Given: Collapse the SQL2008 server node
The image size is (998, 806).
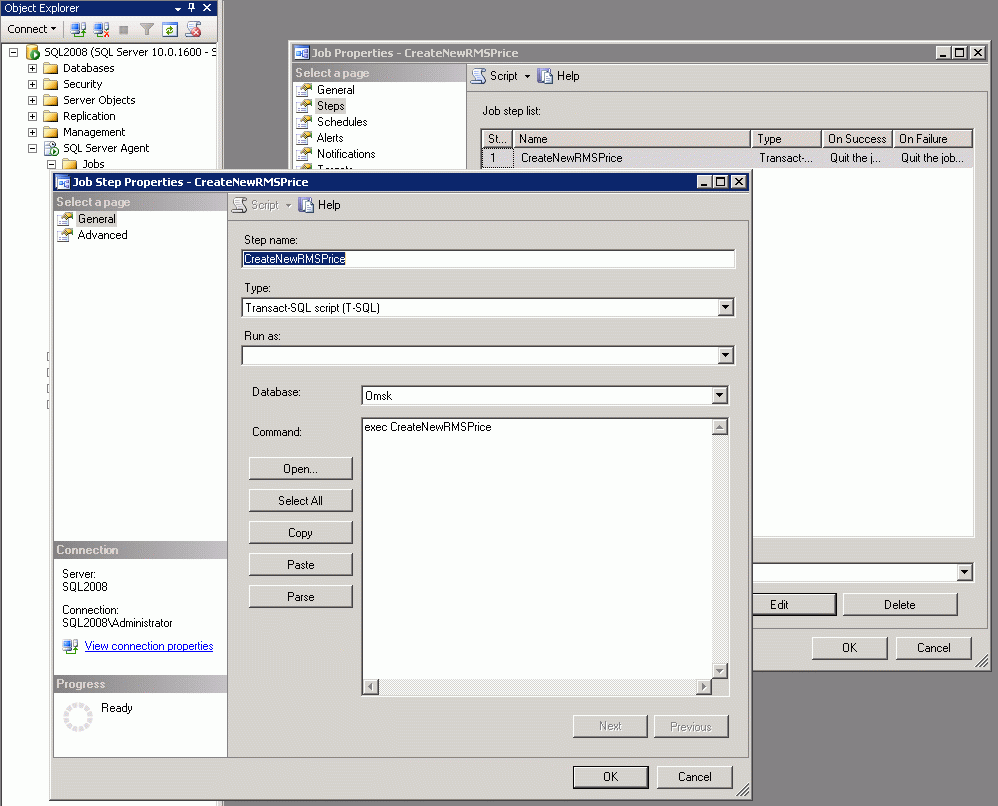Looking at the screenshot, I should pos(13,52).
